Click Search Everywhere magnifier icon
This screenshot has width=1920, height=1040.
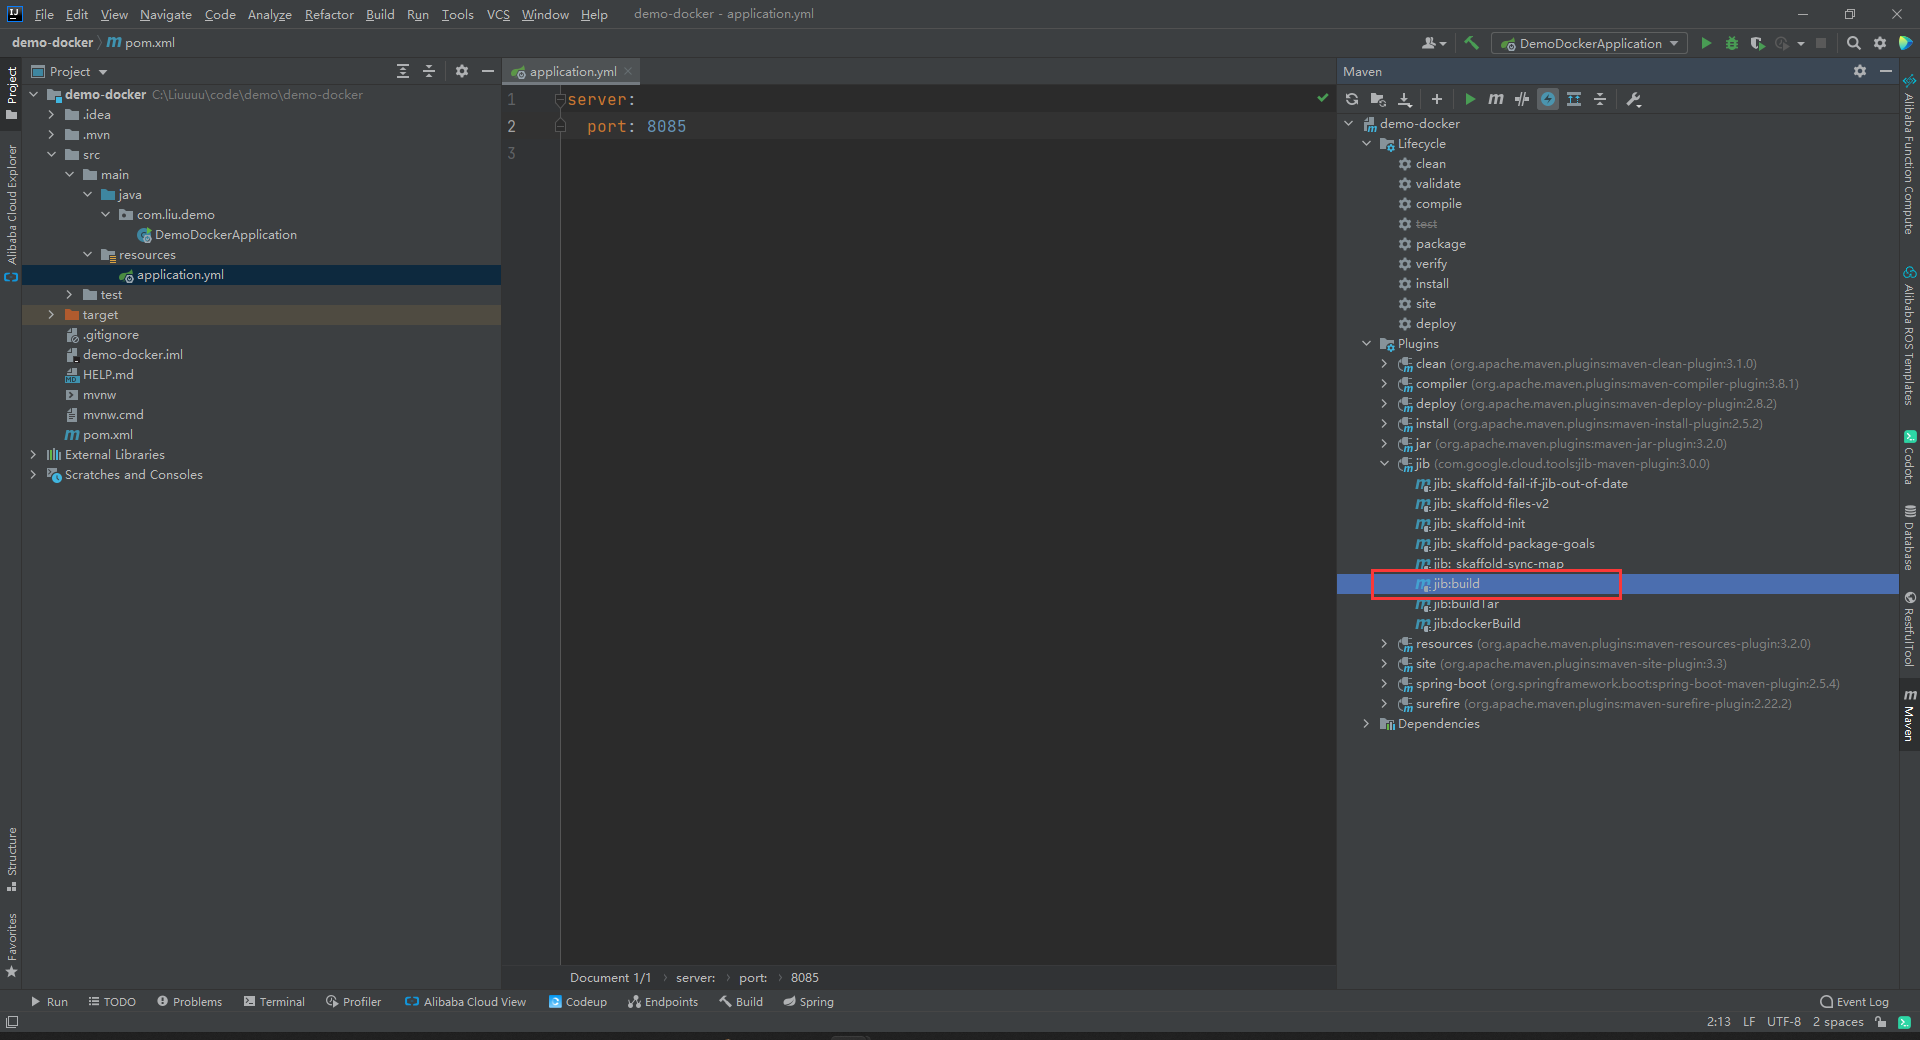1854,43
